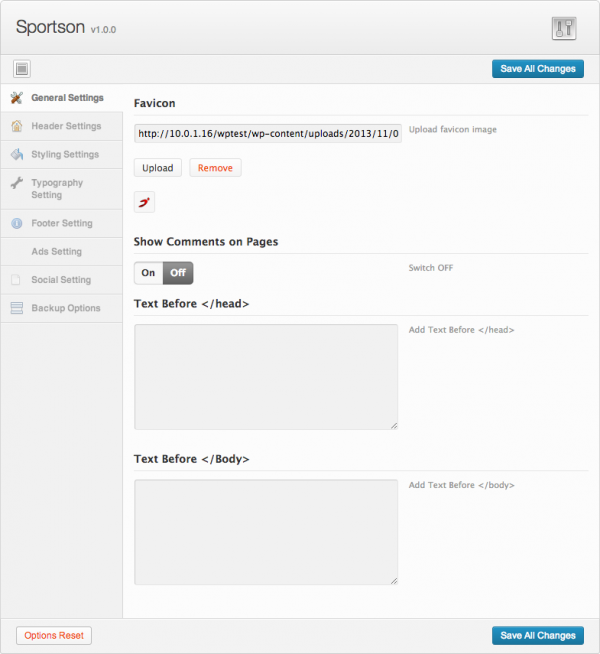Image resolution: width=600 pixels, height=654 pixels.
Task: Click the Styling Settings paint bucket icon
Action: point(16,155)
